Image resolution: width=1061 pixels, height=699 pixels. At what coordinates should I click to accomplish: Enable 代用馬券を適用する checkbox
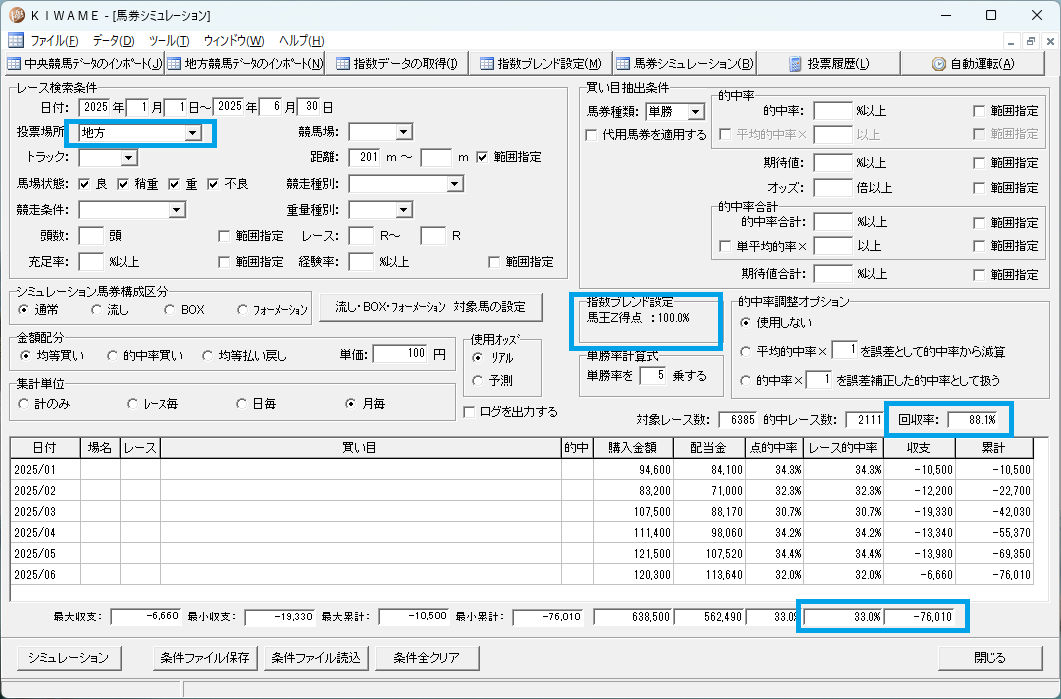click(591, 135)
